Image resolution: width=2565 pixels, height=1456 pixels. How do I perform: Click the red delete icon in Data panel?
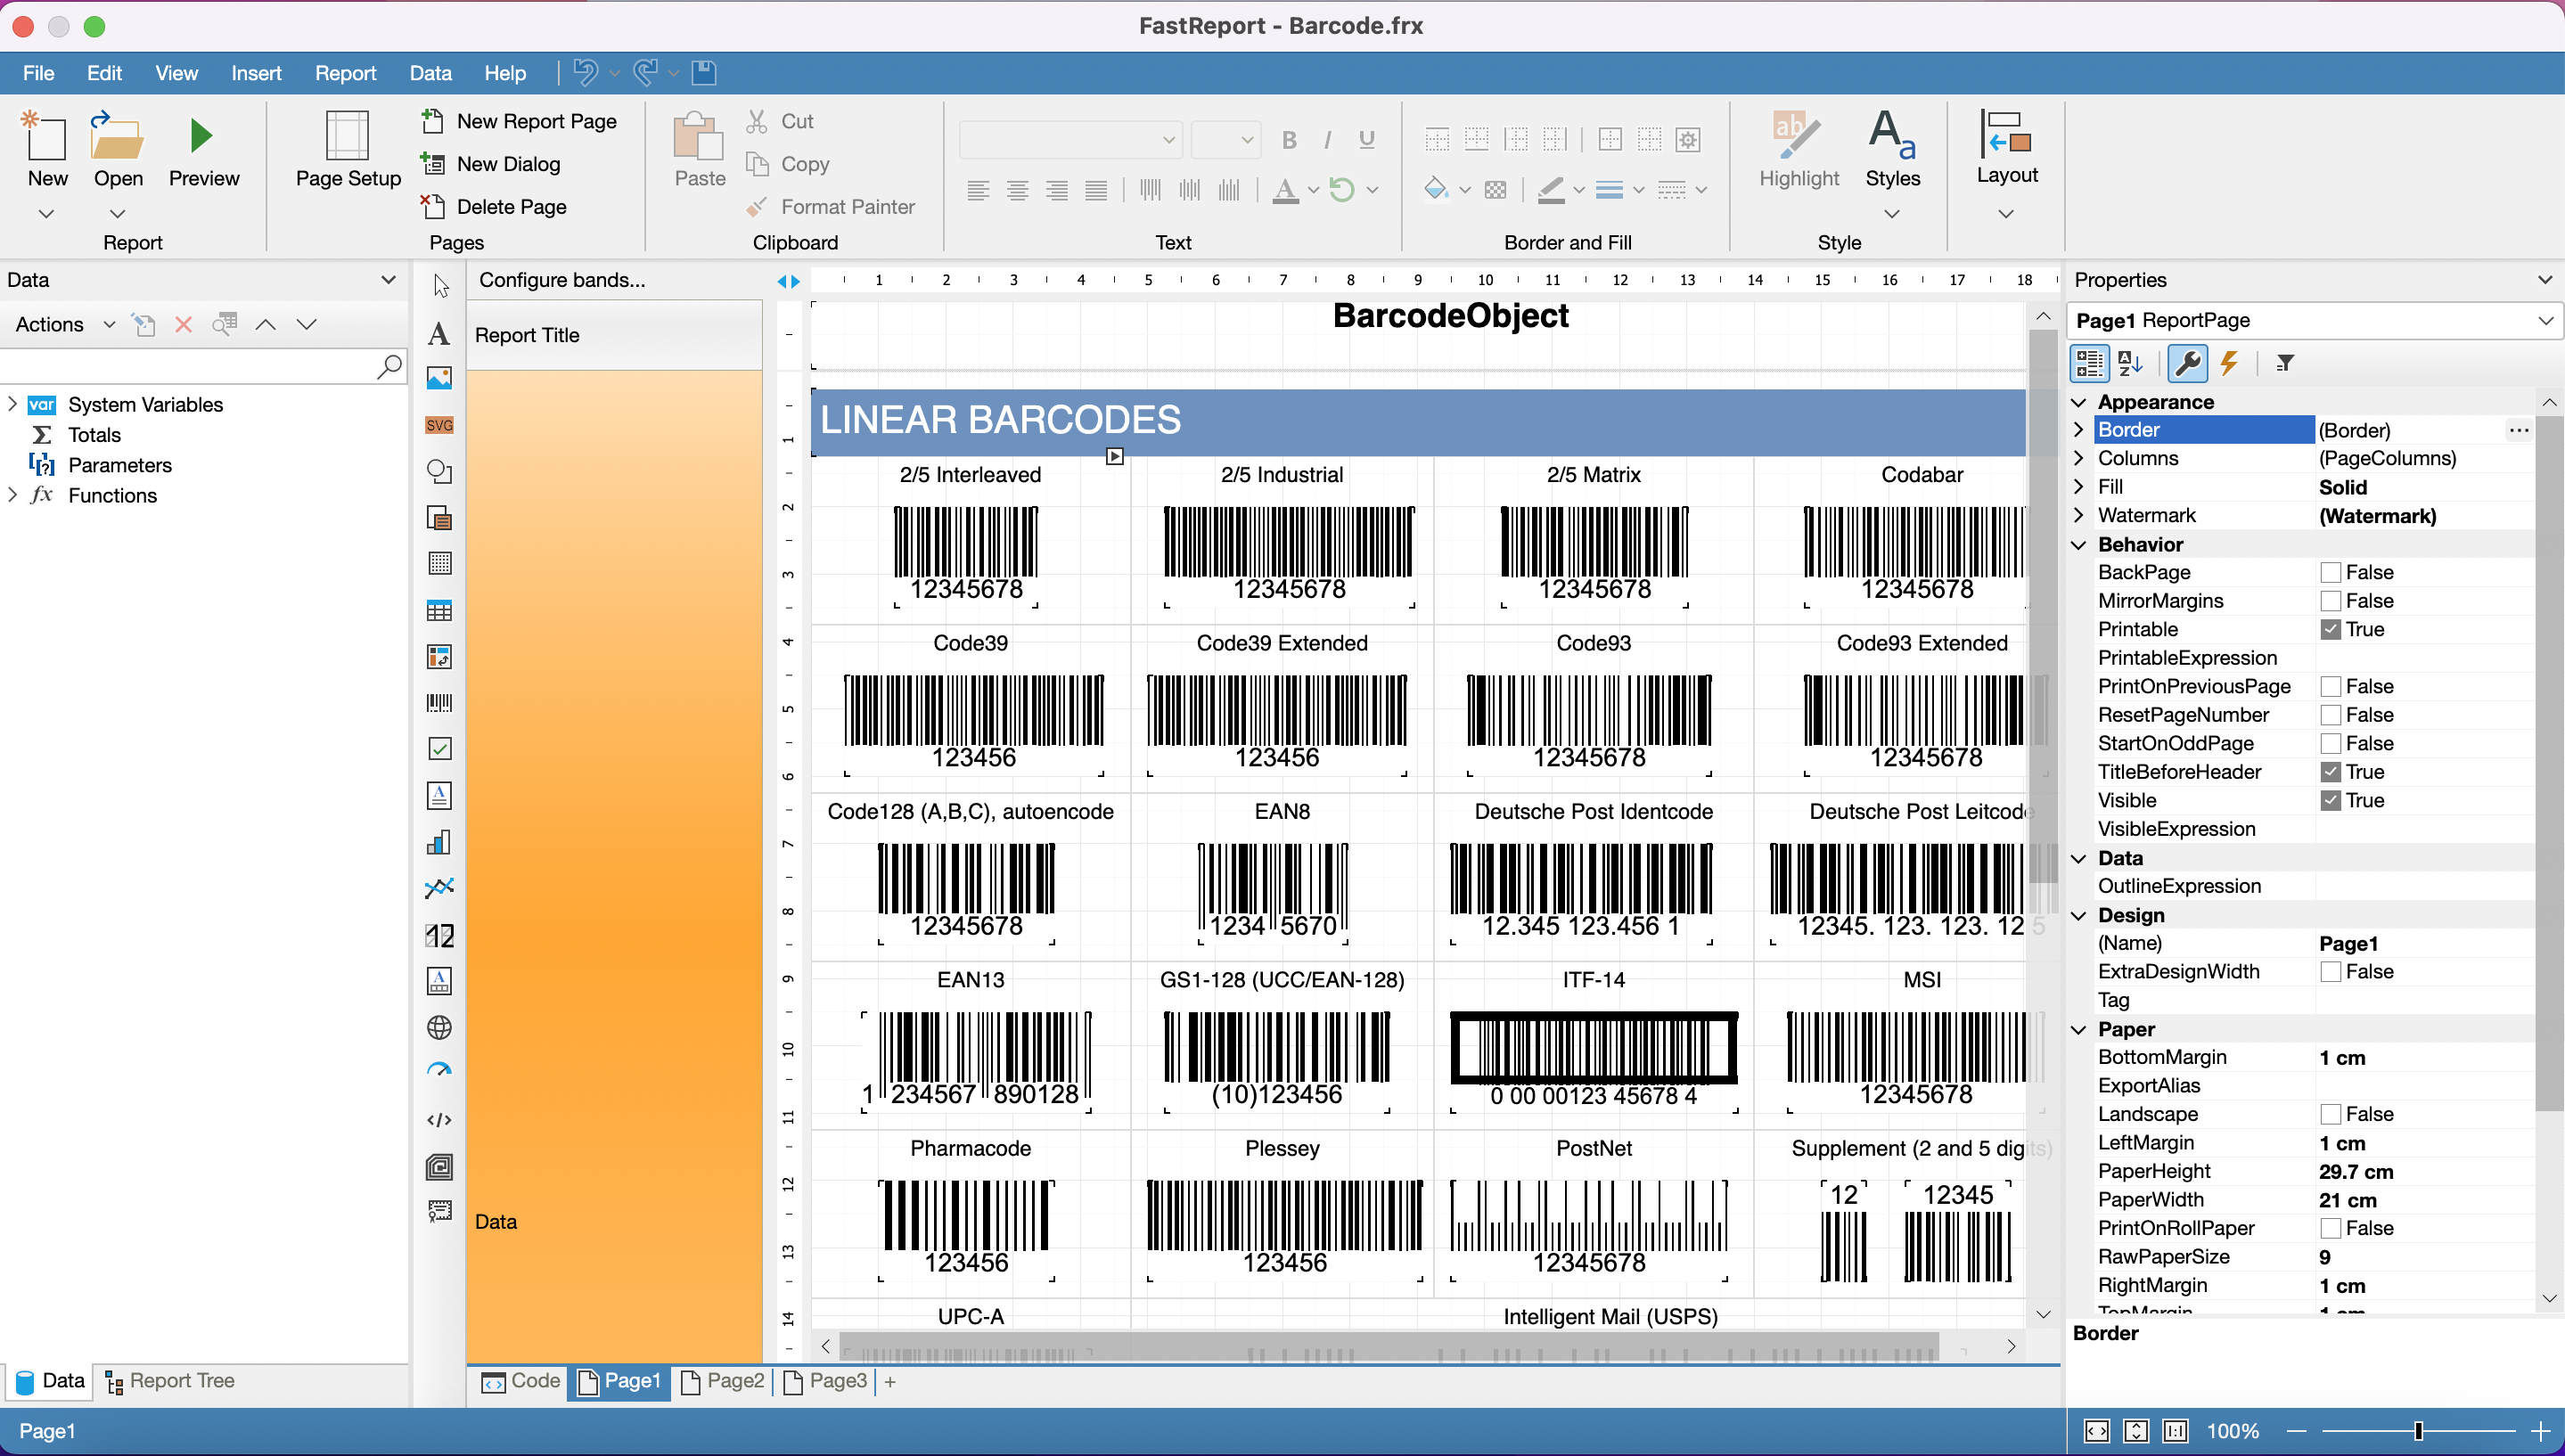coord(183,324)
